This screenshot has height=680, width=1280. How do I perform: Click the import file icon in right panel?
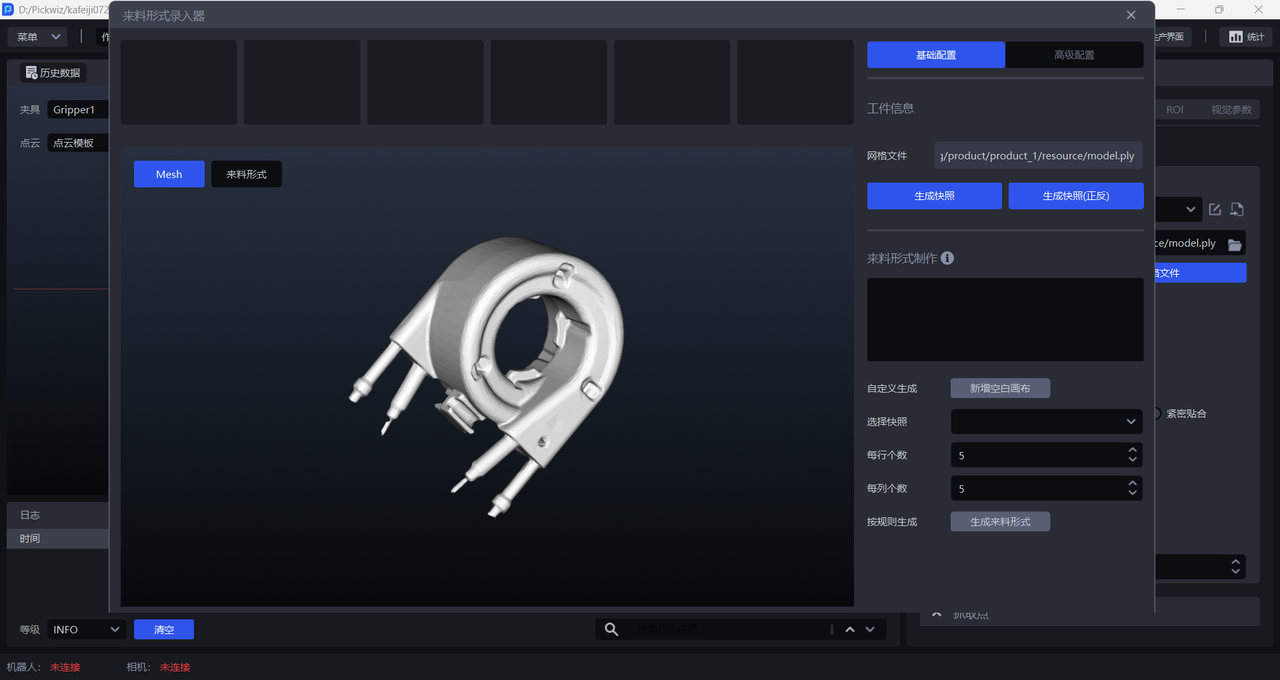pyautogui.click(x=1237, y=209)
